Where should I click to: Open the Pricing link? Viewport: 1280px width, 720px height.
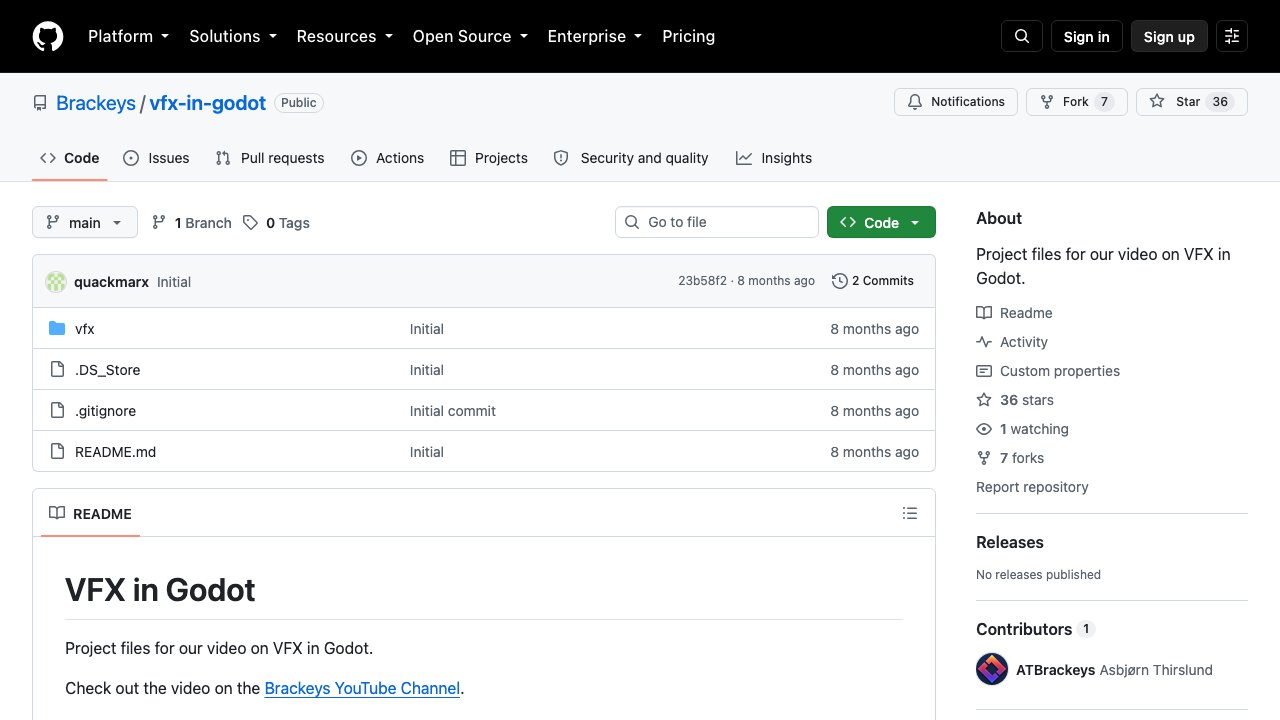688,36
